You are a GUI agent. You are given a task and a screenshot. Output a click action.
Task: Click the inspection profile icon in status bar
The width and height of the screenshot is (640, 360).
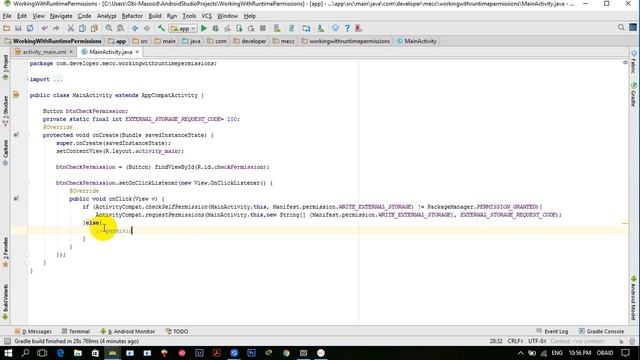click(x=632, y=341)
